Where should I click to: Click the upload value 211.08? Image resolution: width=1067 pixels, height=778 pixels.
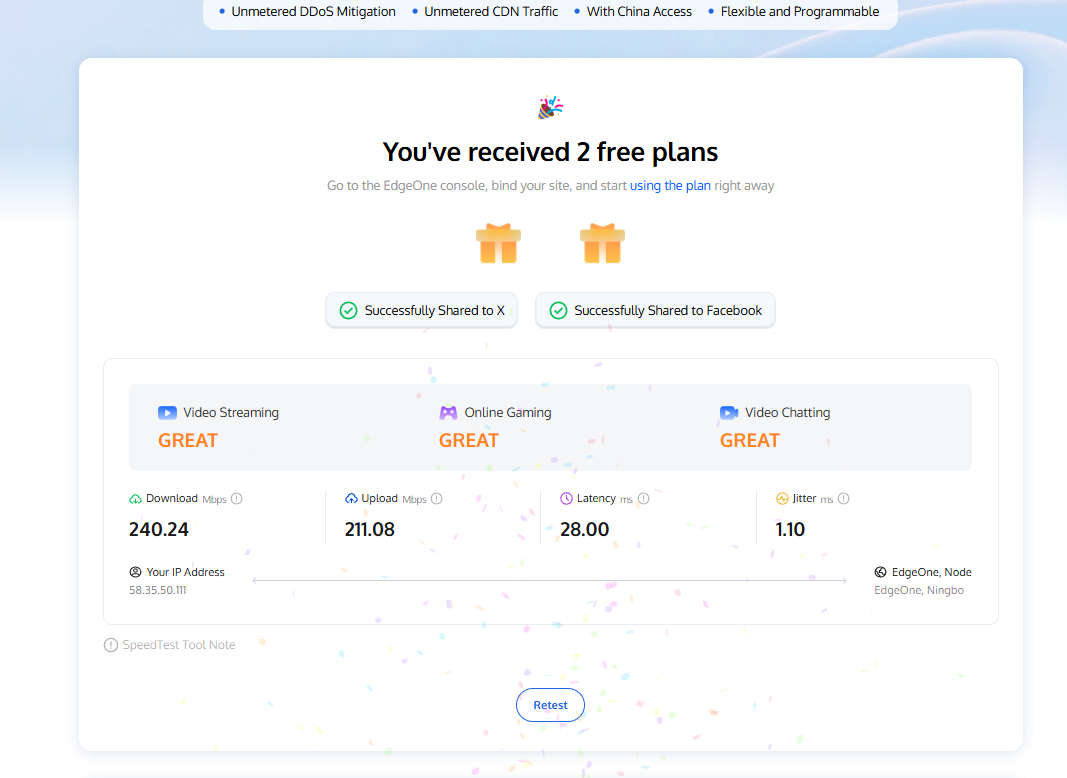click(x=370, y=530)
